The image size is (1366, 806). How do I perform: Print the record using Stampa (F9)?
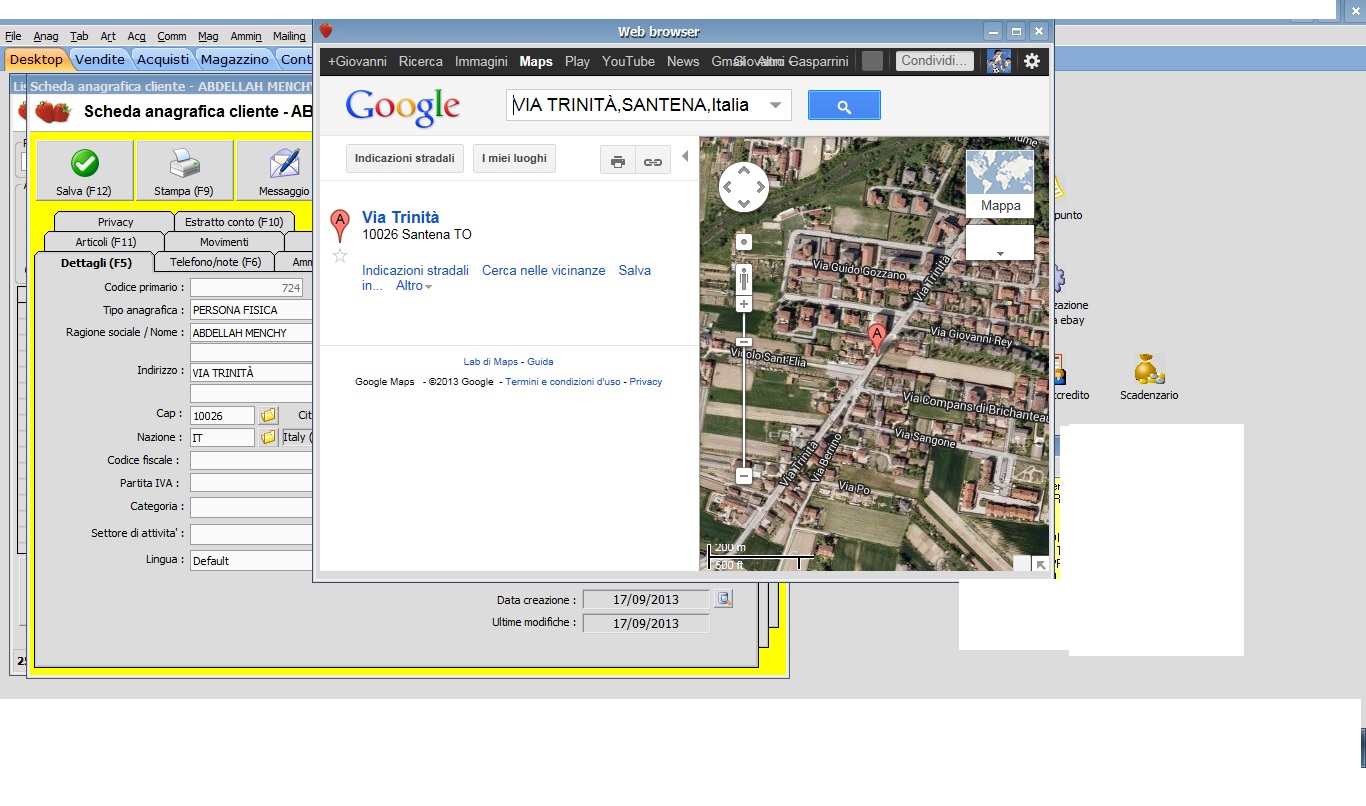tap(184, 170)
